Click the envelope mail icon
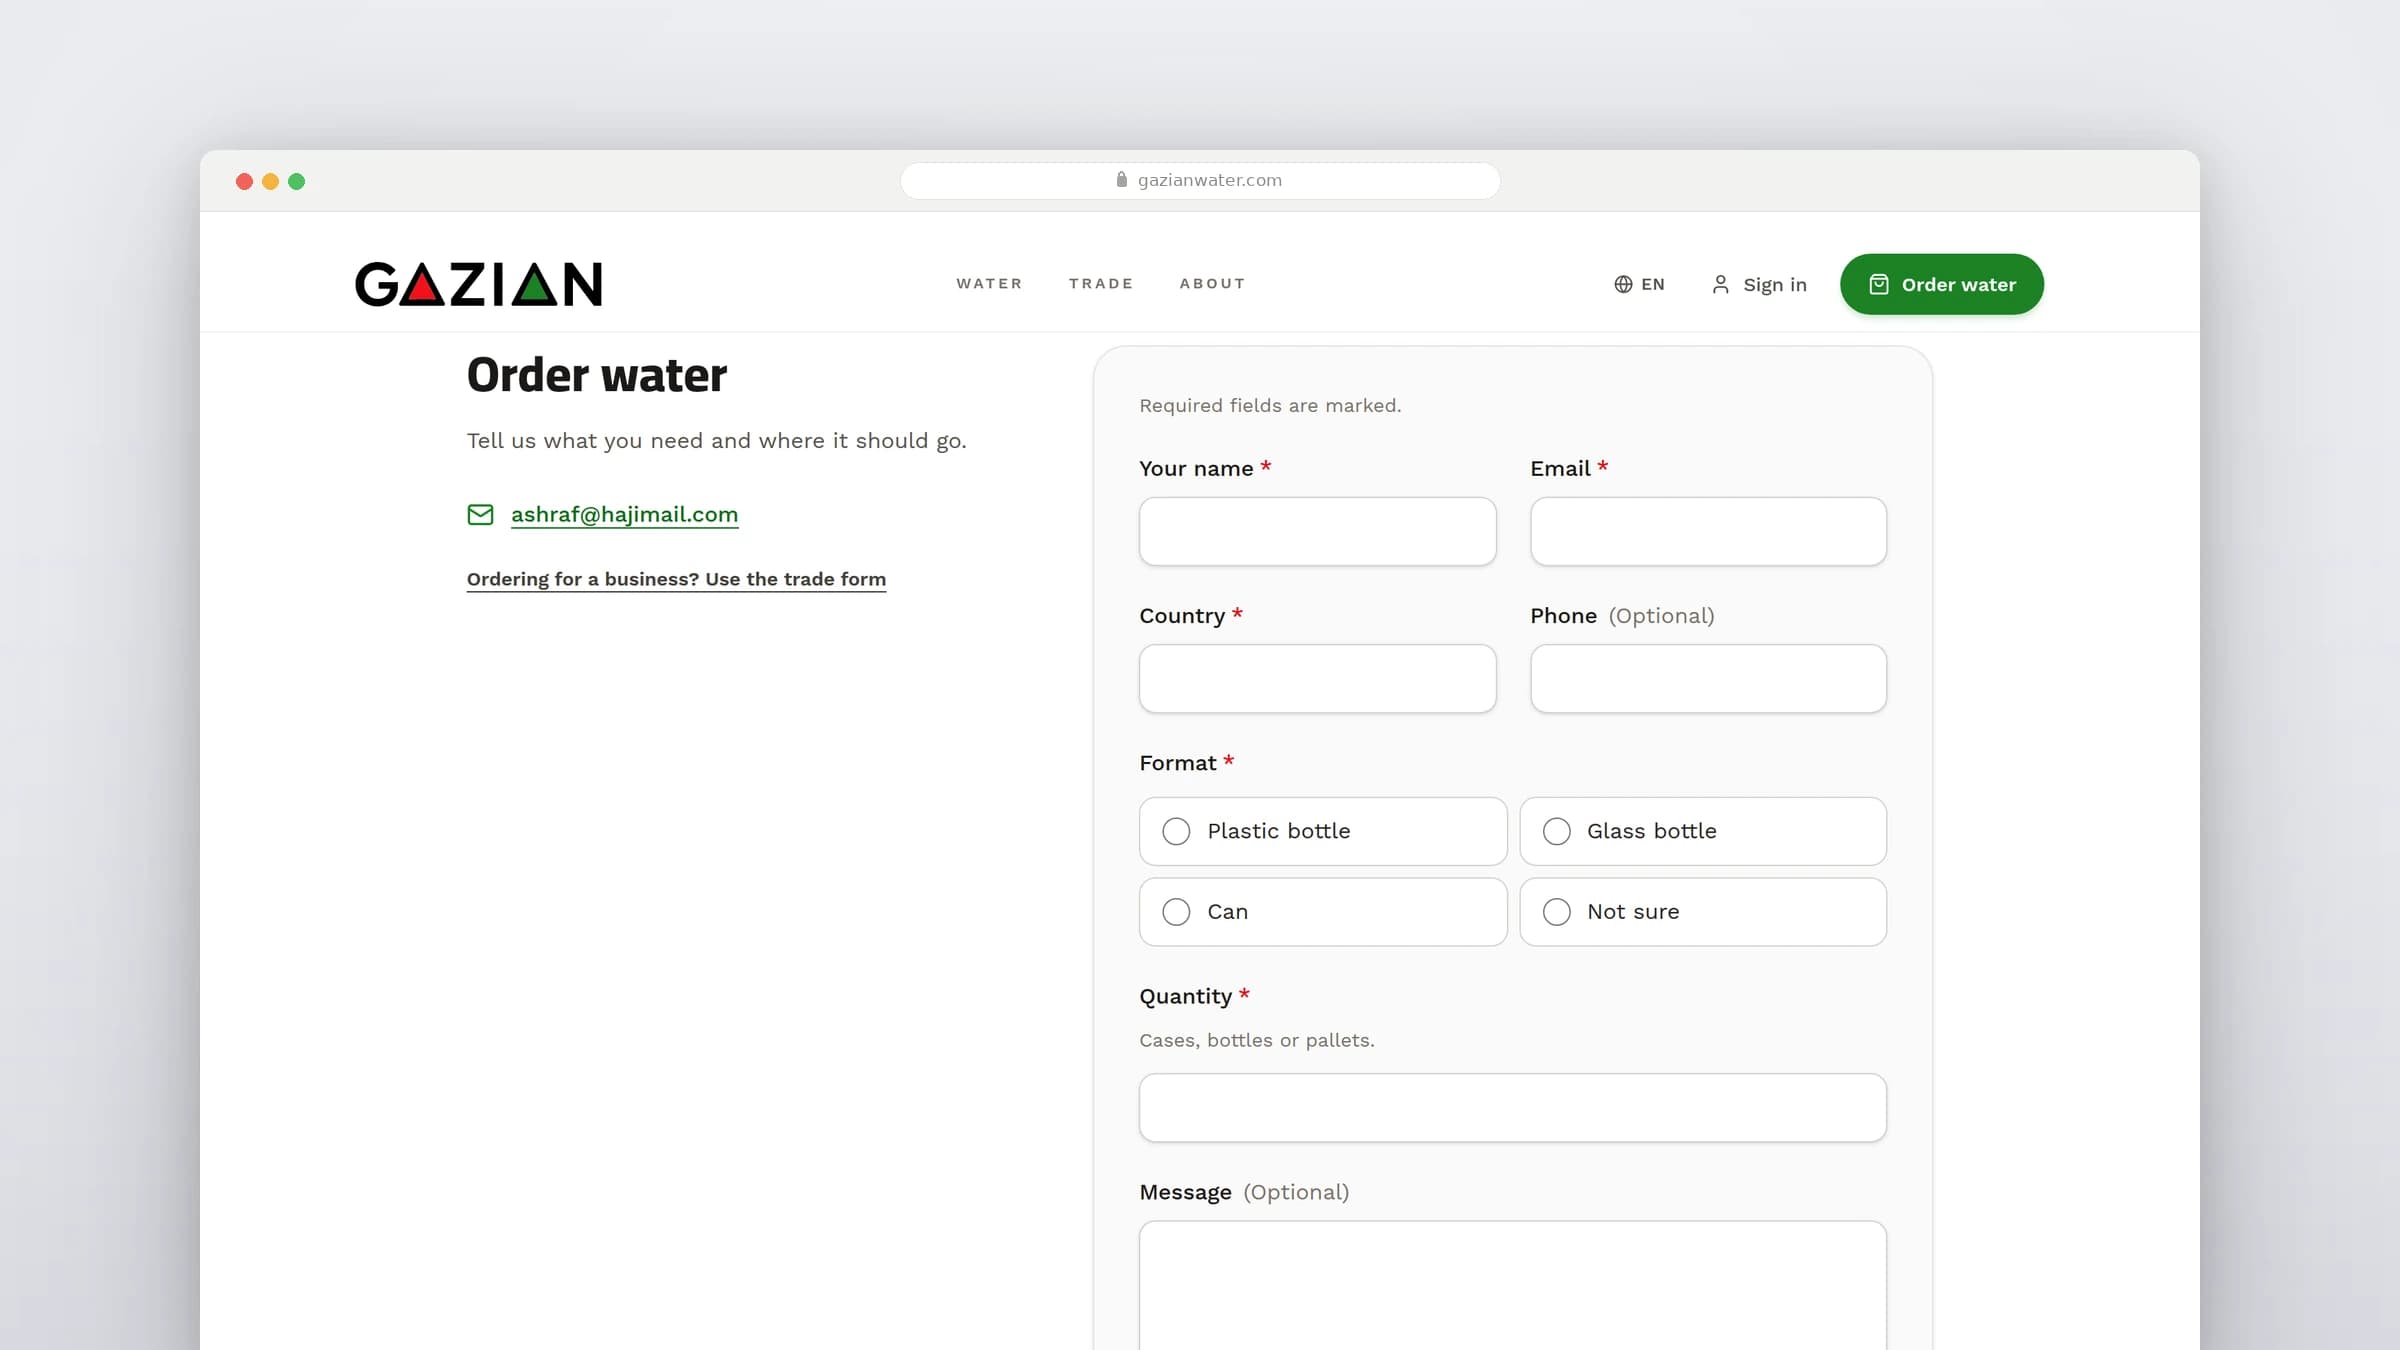Image resolution: width=2400 pixels, height=1350 pixels. pyautogui.click(x=480, y=515)
